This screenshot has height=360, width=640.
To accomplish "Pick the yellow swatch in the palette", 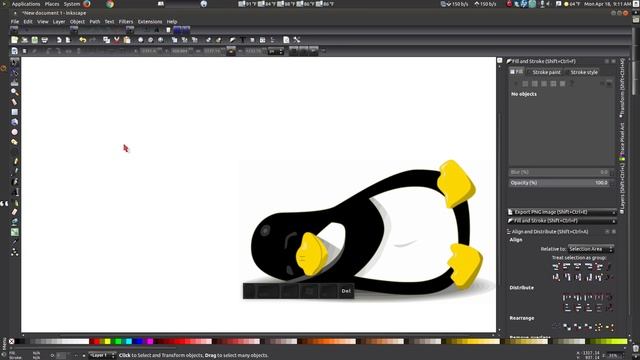I will pyautogui.click(x=107, y=341).
